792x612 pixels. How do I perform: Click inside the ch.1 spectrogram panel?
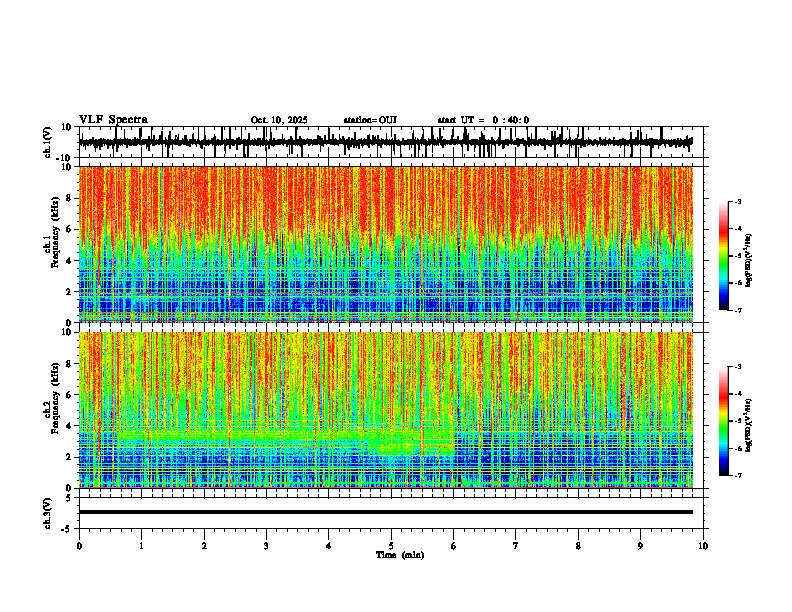(x=385, y=244)
